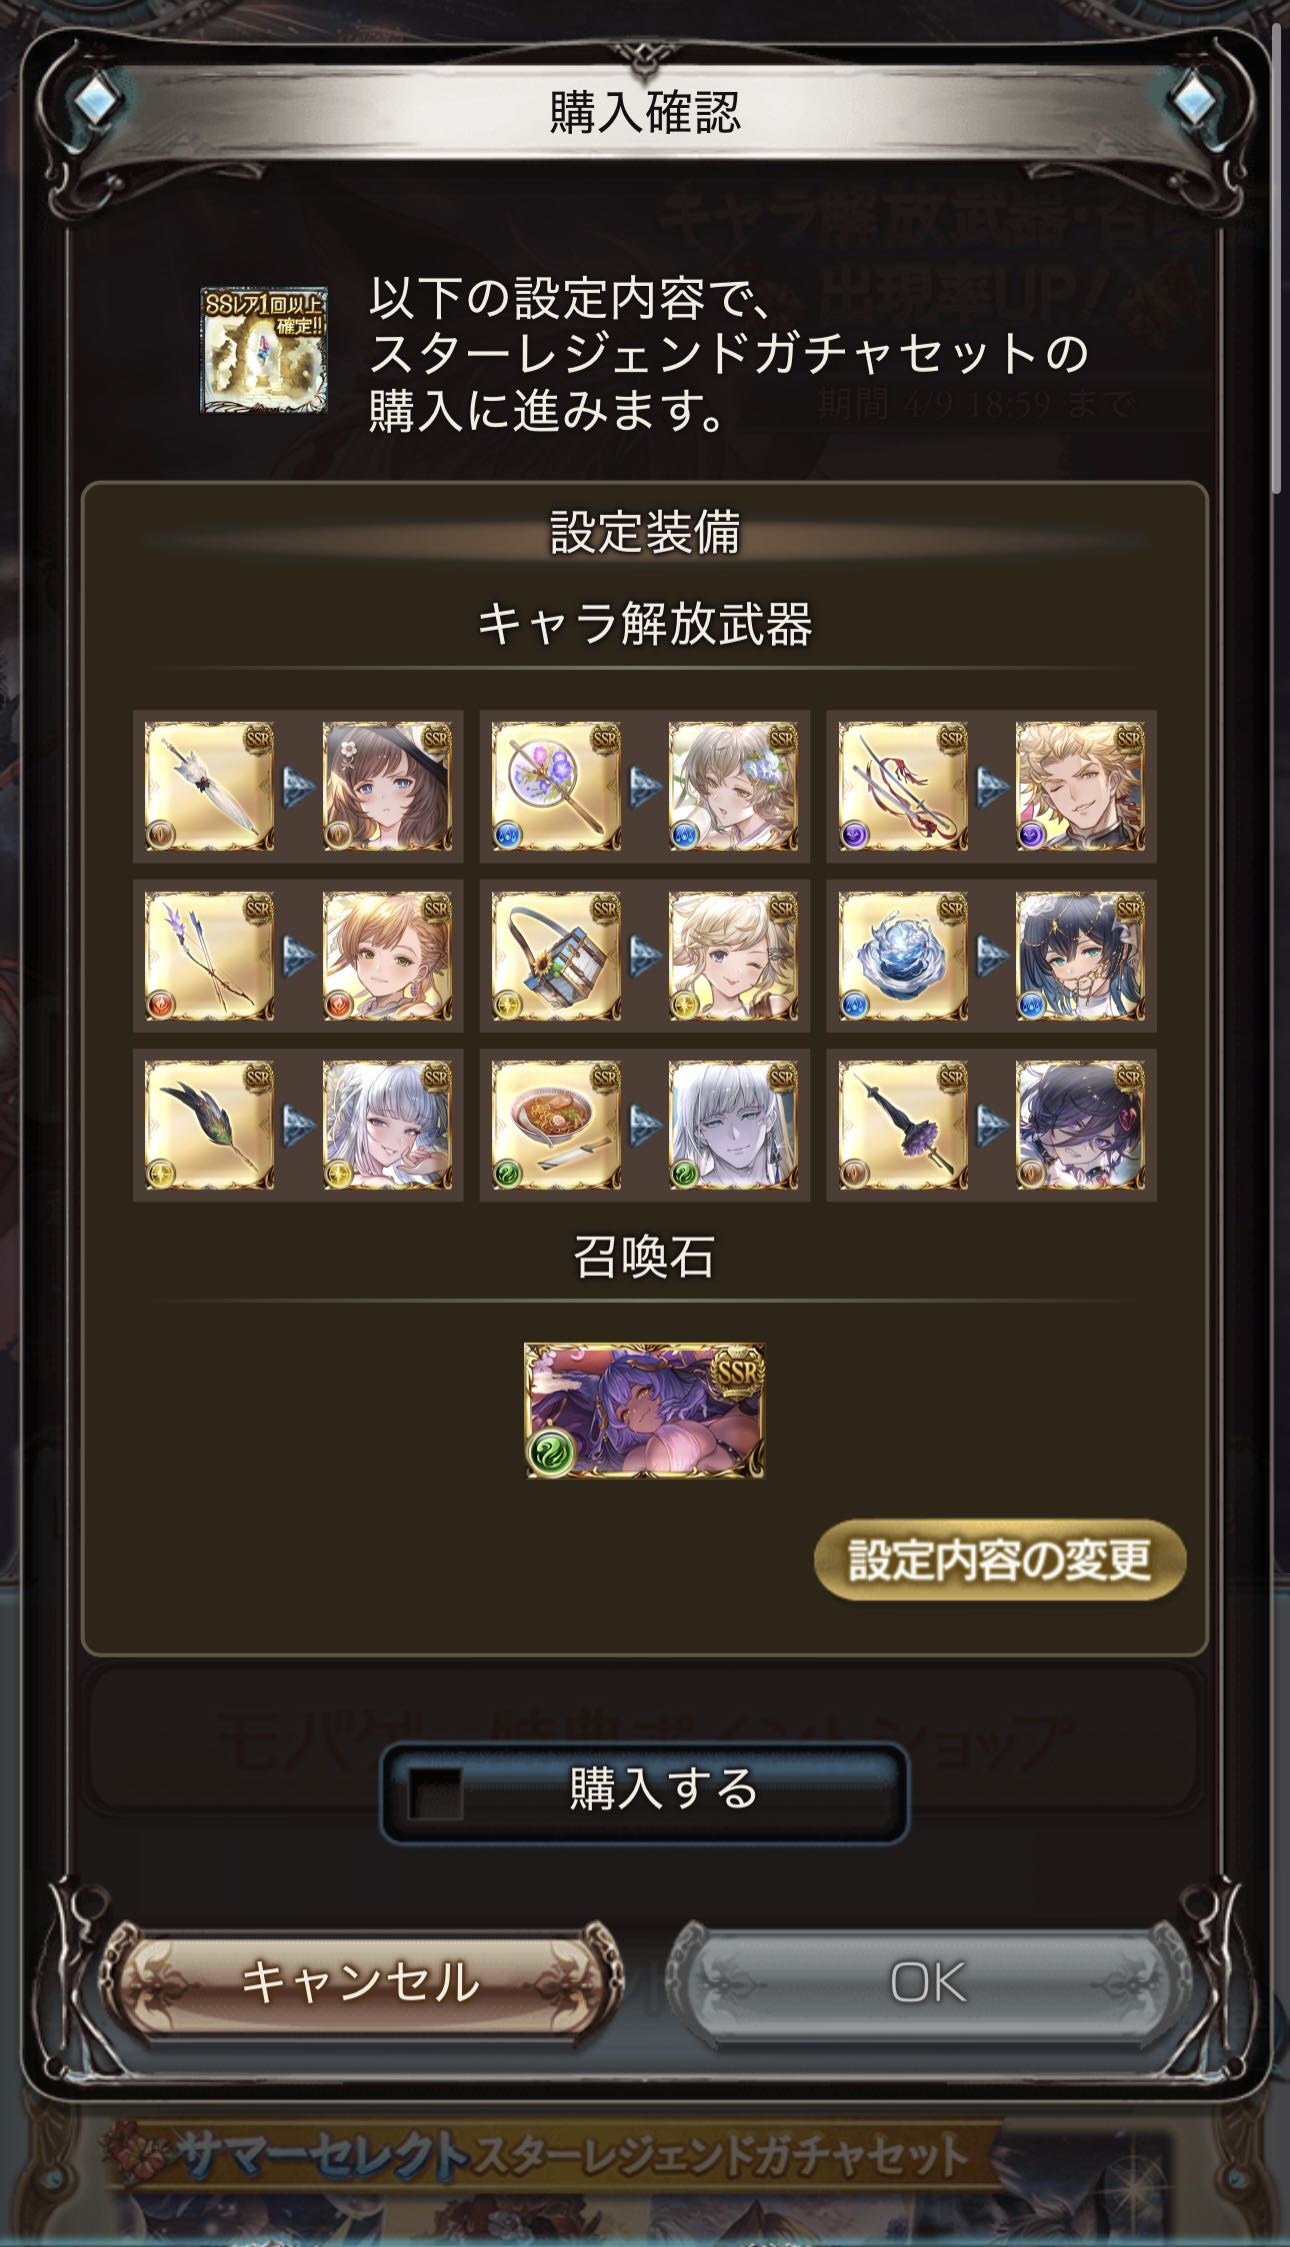The height and width of the screenshot is (2247, 1290).
Task: Tap the flower fan weapon icon
Action: [556, 787]
